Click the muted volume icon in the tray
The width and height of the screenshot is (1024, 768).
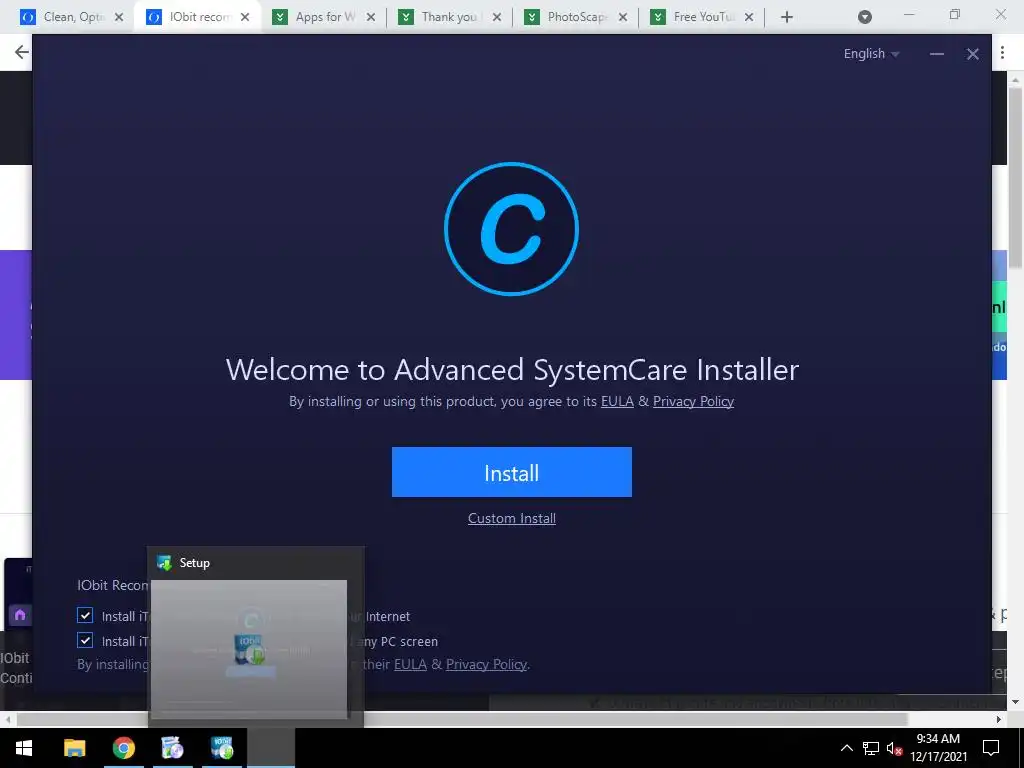point(894,748)
